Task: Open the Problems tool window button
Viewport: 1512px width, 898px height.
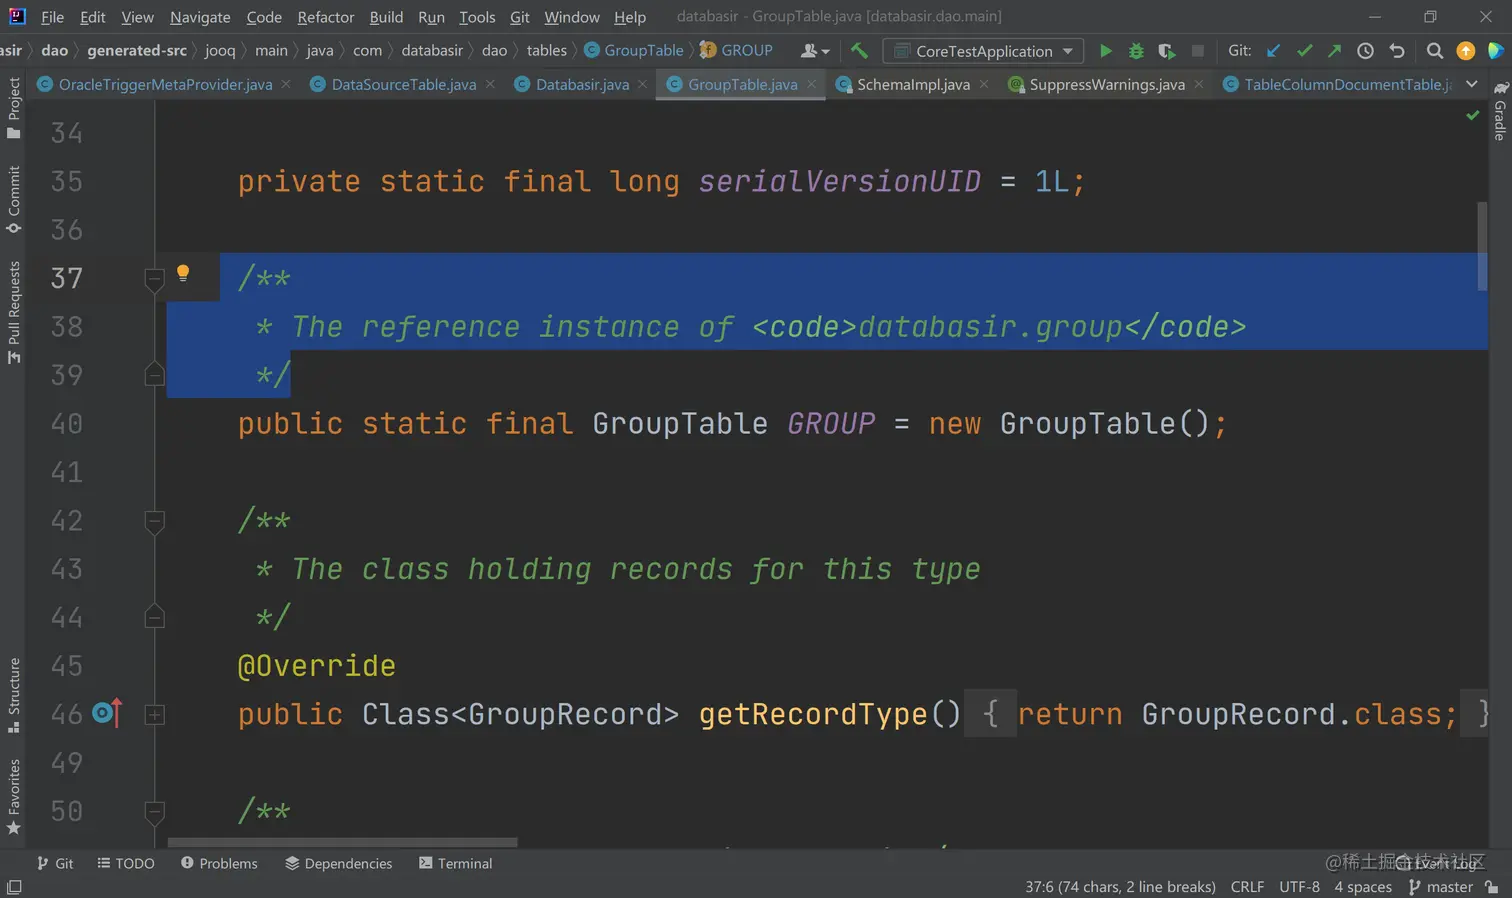Action: [219, 863]
